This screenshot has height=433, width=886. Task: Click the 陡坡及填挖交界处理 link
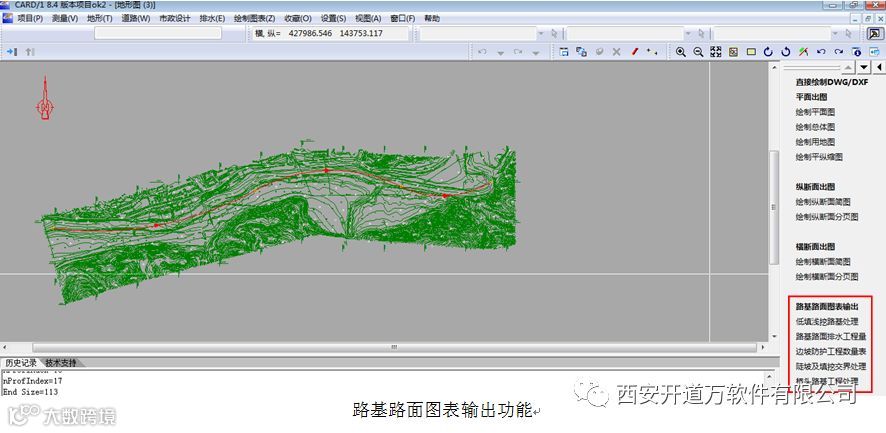click(x=831, y=366)
